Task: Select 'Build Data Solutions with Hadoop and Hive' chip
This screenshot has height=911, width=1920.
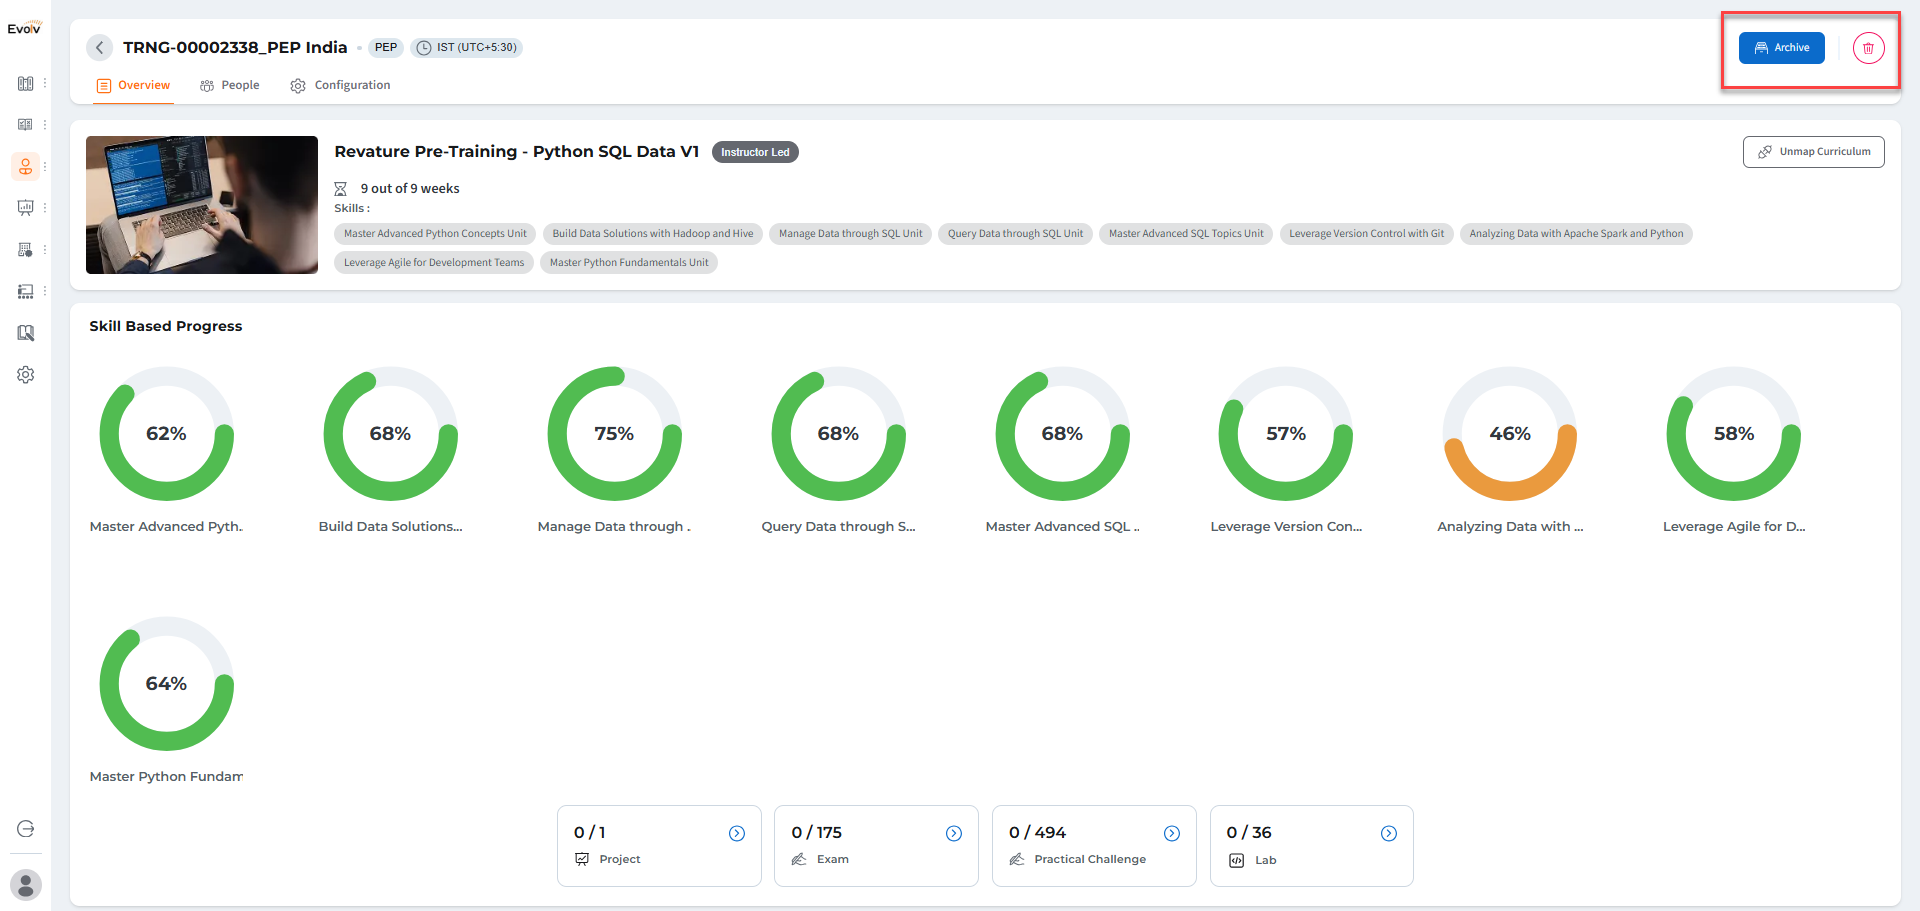Action: [x=653, y=234]
